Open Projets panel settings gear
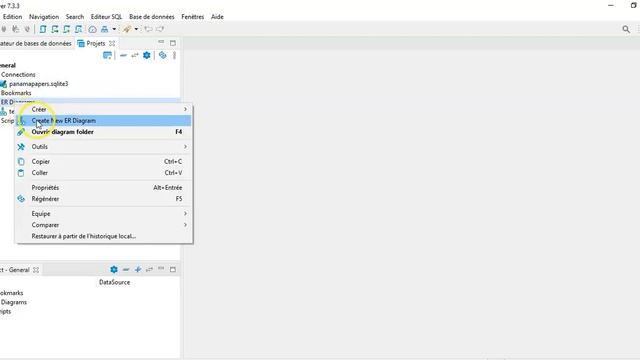Screen dimensions: 640x360 147,55
